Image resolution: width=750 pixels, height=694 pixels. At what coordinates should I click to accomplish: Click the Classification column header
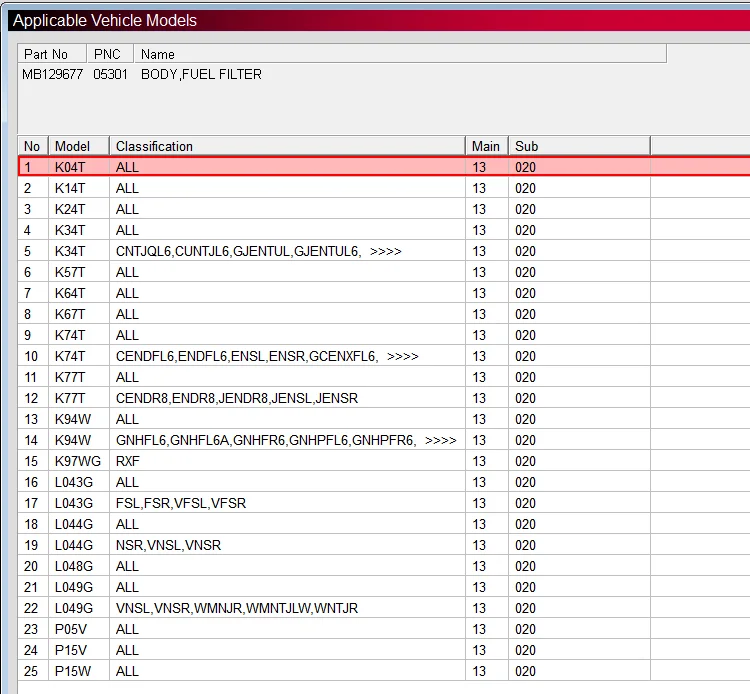(286, 146)
